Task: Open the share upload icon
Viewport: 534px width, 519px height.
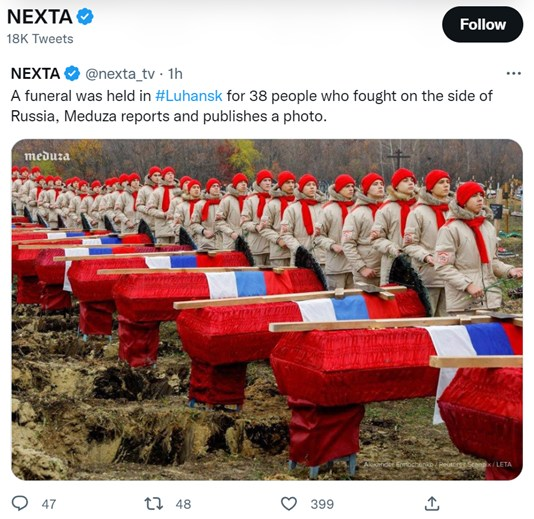Action: tap(432, 503)
